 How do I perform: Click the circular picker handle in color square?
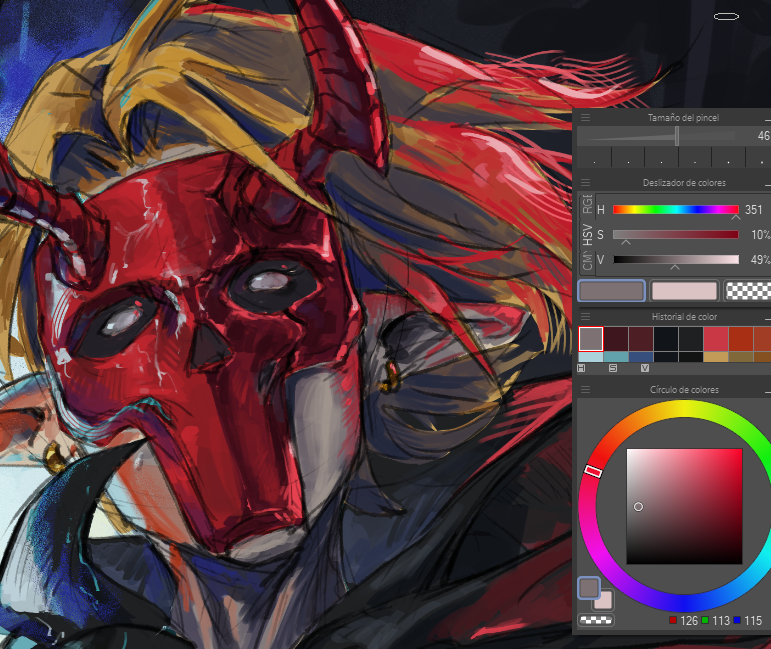tap(638, 506)
